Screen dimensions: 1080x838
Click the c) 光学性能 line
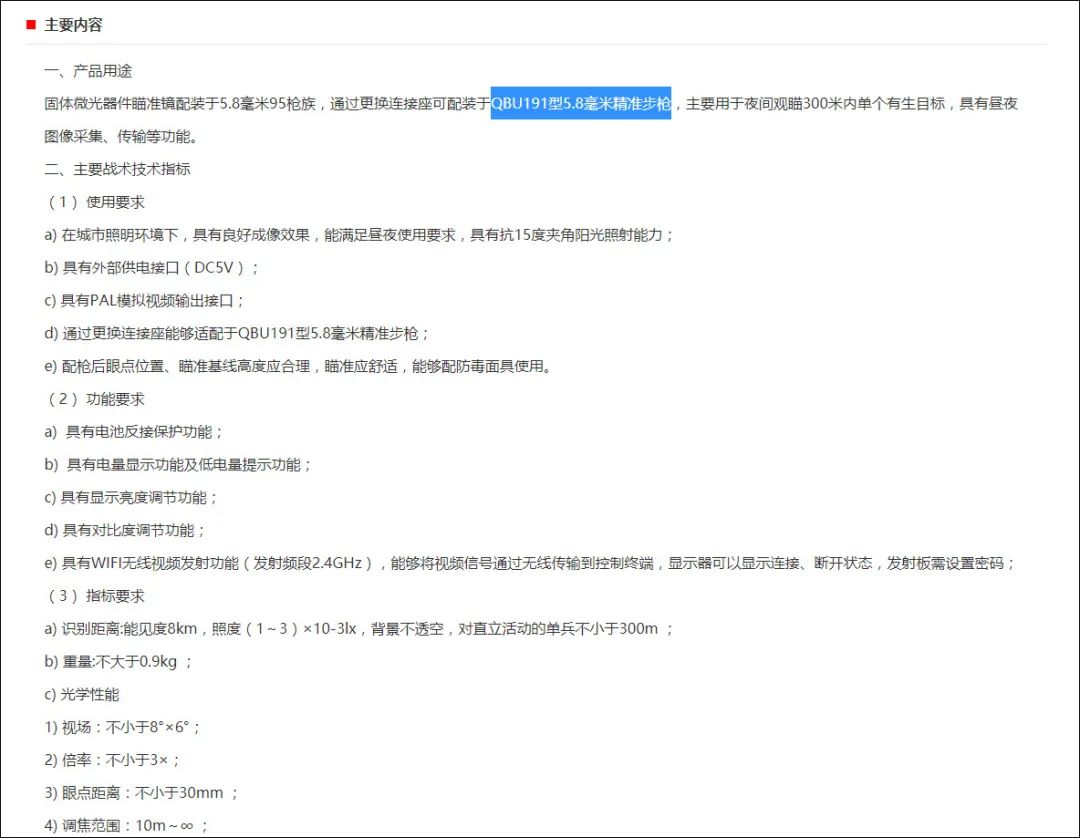82,695
